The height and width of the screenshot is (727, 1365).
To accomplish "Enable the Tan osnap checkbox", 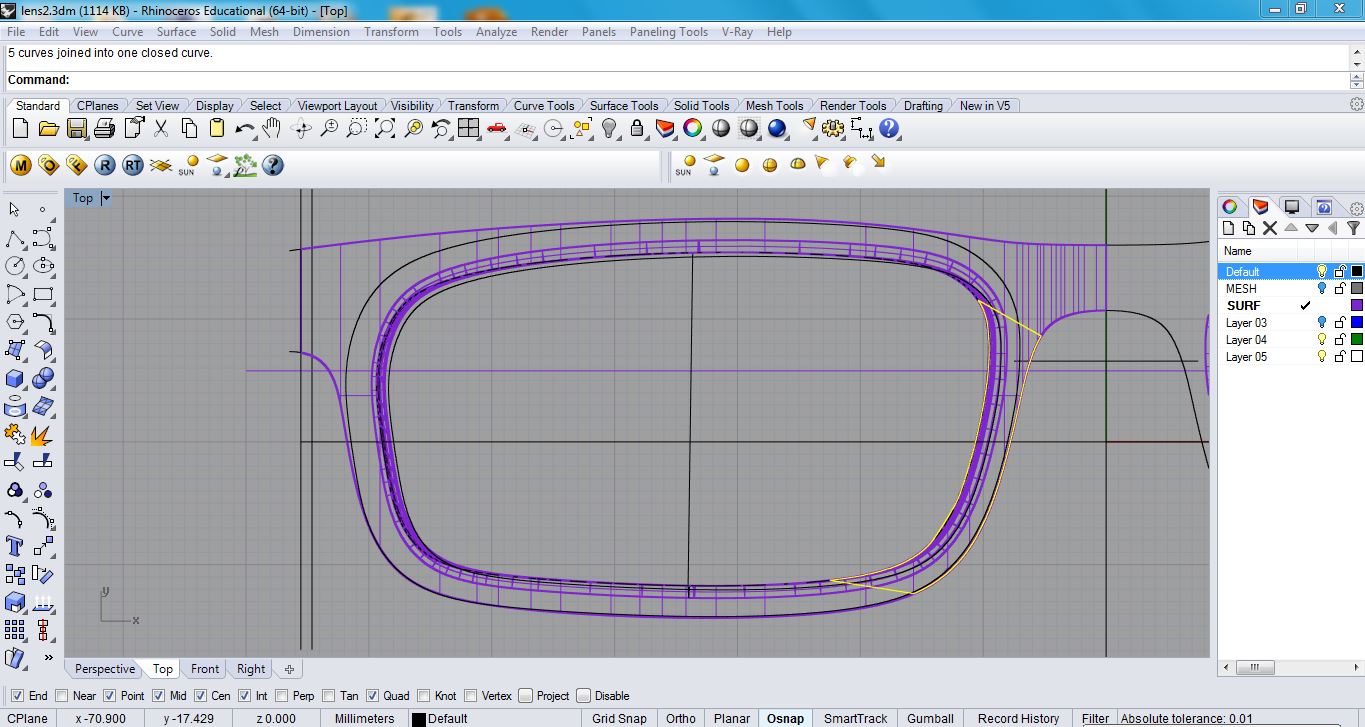I will tap(328, 696).
